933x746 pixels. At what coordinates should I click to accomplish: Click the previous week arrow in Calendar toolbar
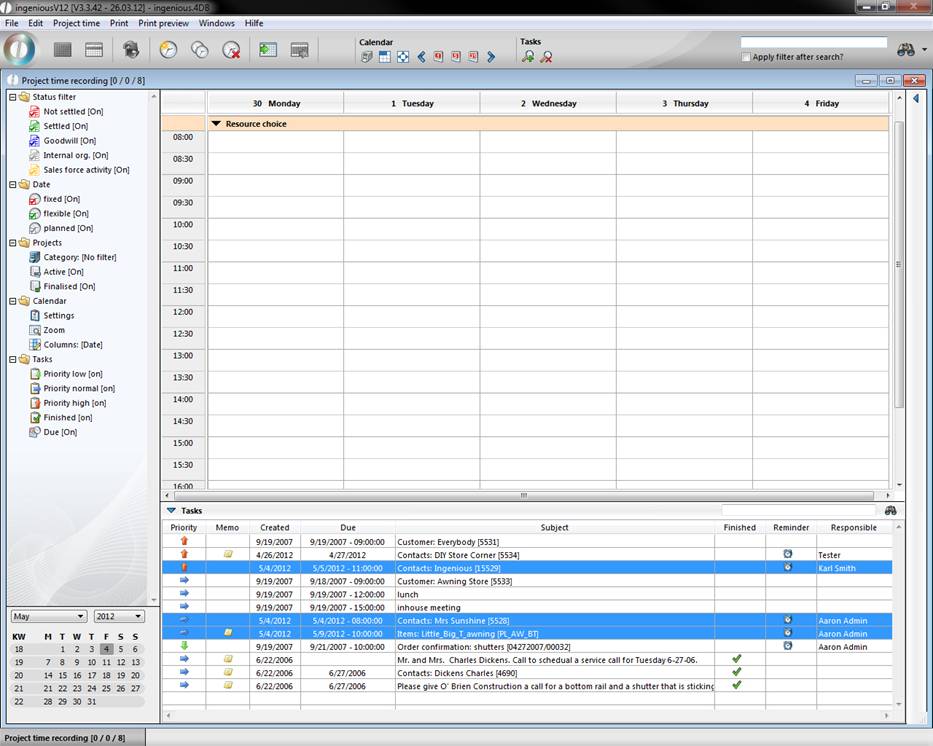click(x=421, y=57)
